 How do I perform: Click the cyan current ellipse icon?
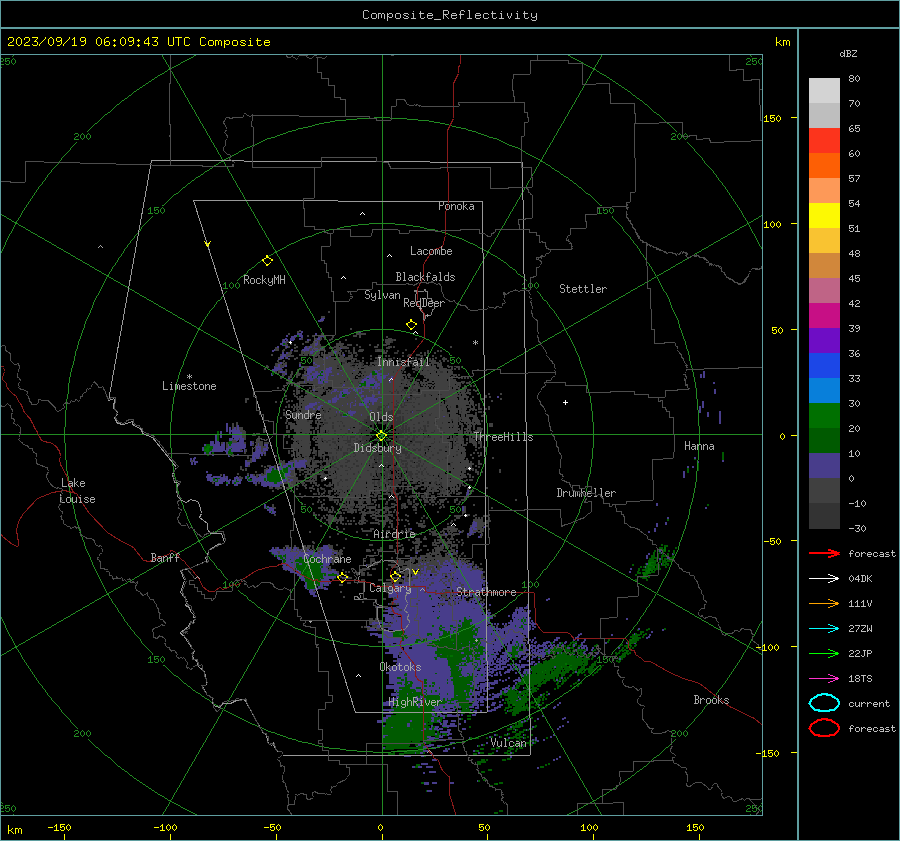coord(824,703)
